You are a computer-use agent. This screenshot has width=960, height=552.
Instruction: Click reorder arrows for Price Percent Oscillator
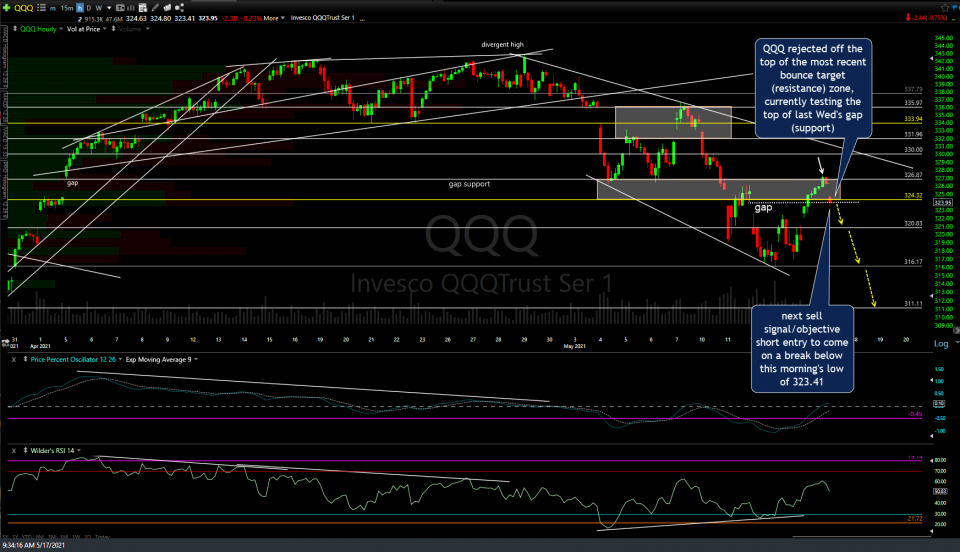tap(25, 359)
